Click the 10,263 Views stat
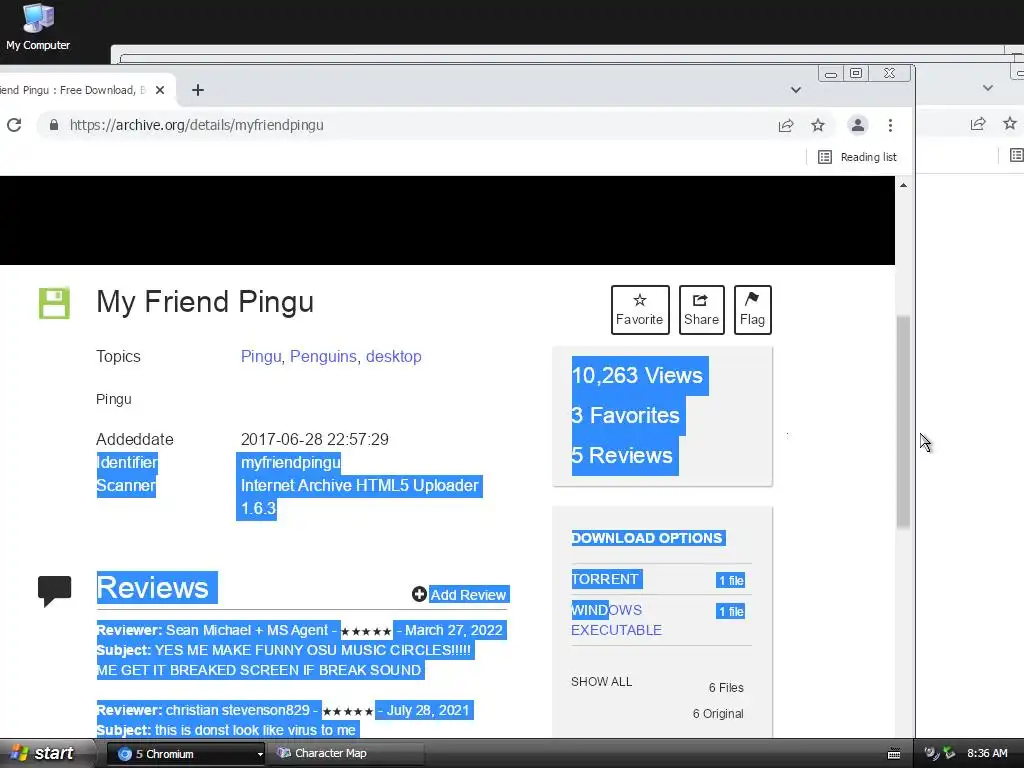The image size is (1024, 768). (x=637, y=376)
